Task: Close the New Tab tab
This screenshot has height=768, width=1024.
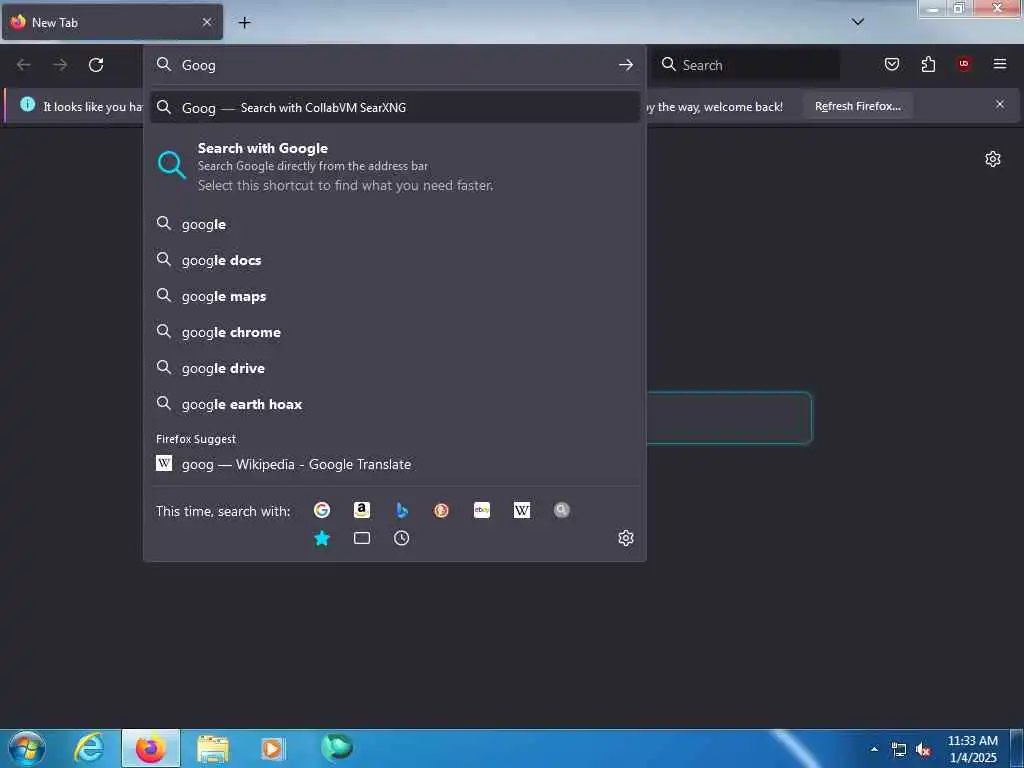Action: 207,22
